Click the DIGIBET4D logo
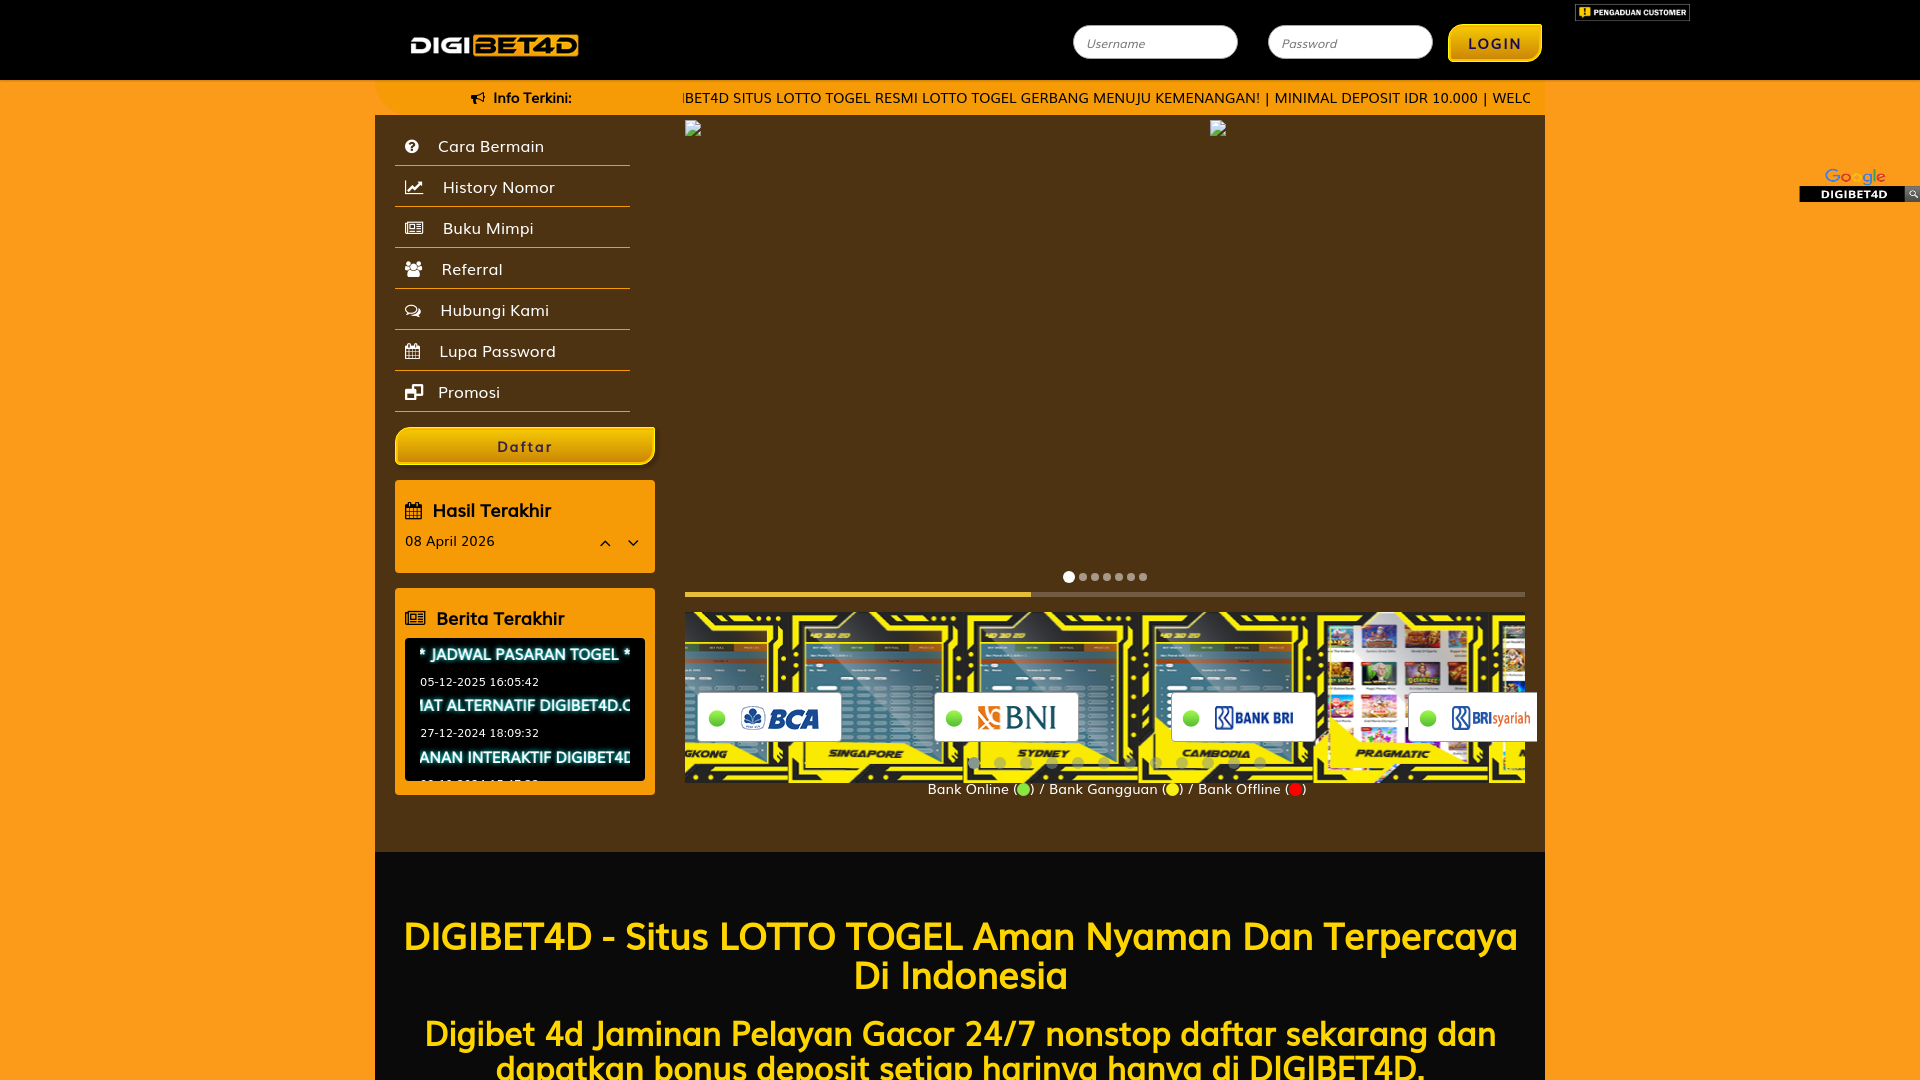The image size is (1920, 1080). (x=494, y=45)
